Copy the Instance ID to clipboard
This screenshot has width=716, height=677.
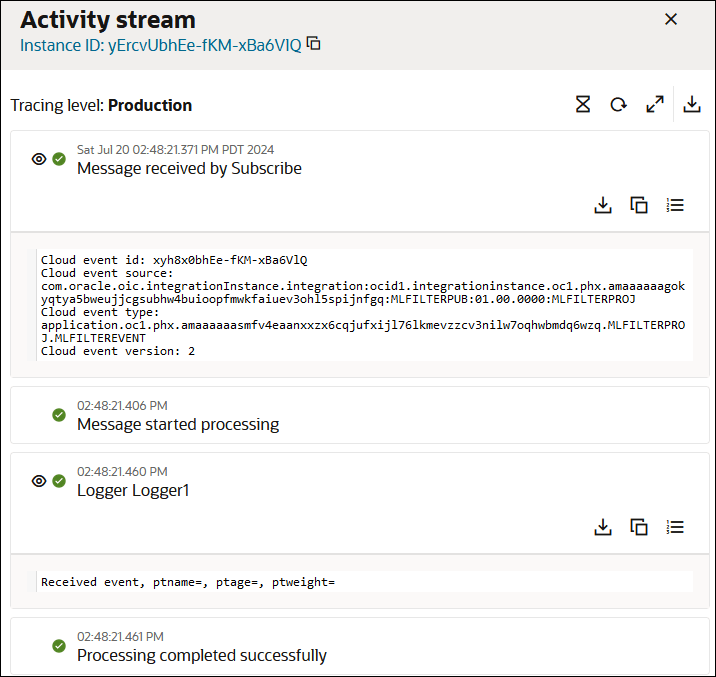[313, 43]
